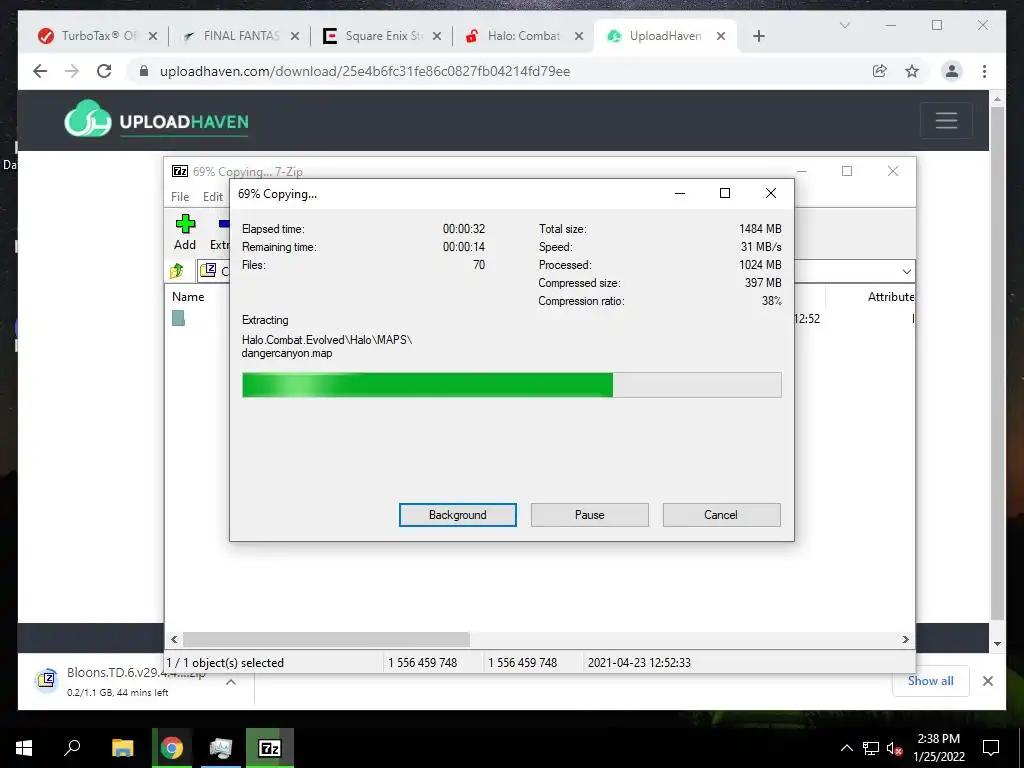Go up one folder level in 7-Zip
The image size is (1024, 768).
point(177,270)
